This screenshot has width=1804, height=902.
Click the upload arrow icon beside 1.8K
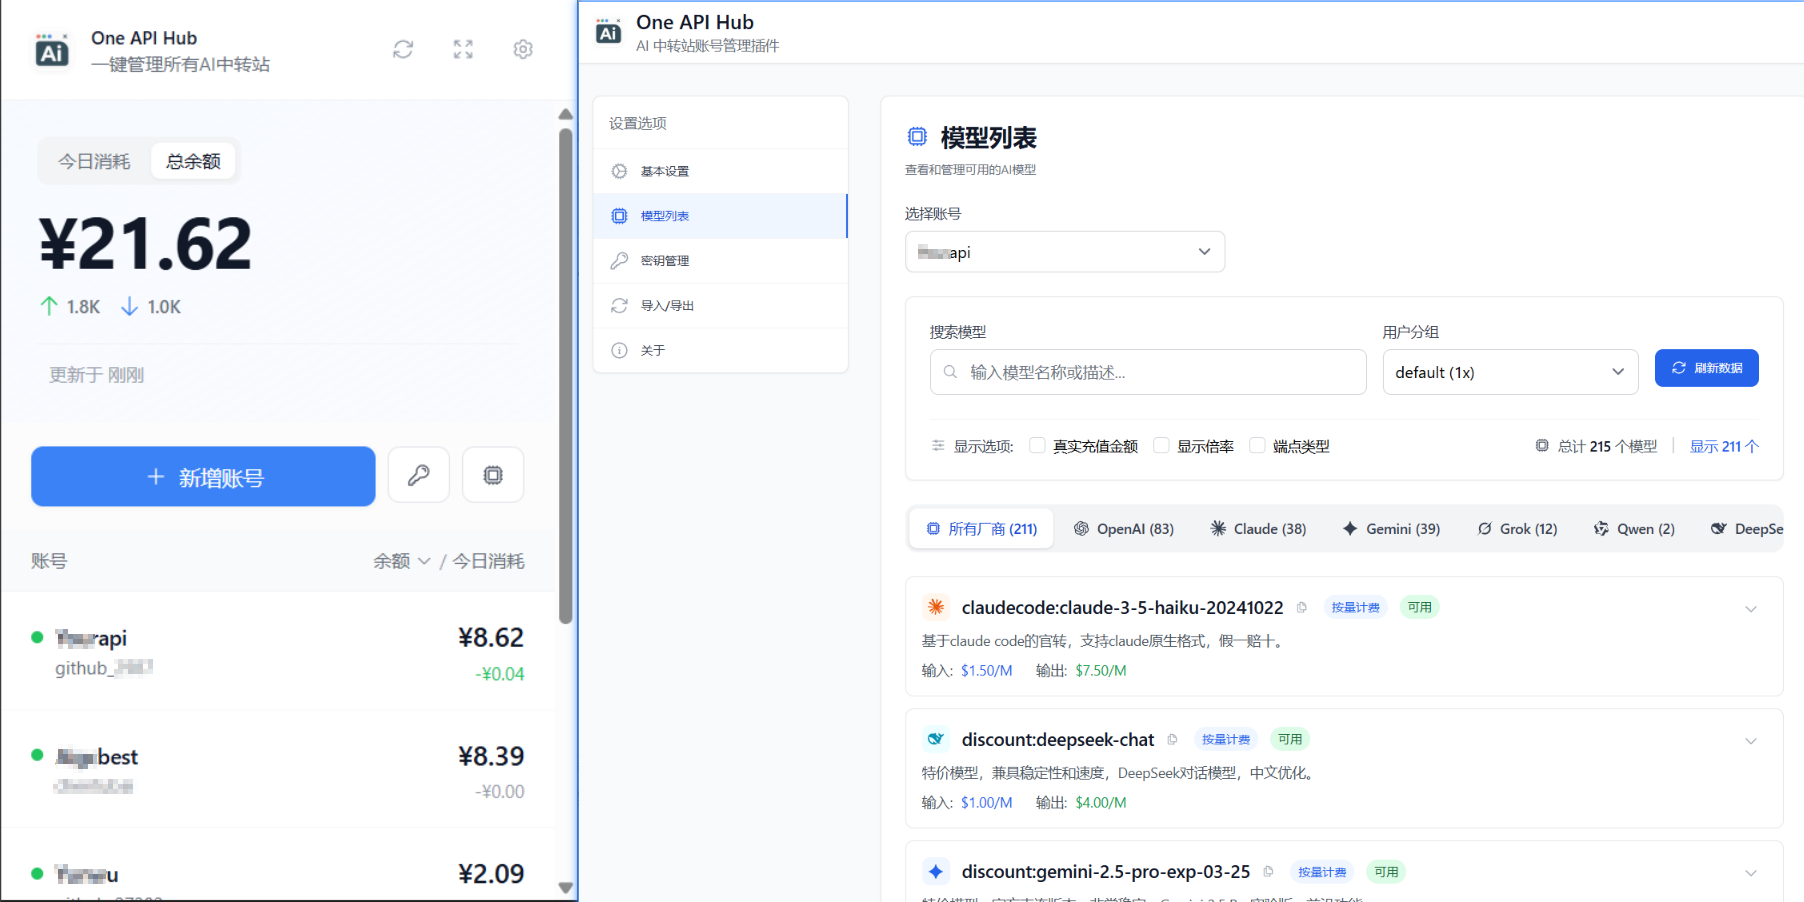coord(49,306)
